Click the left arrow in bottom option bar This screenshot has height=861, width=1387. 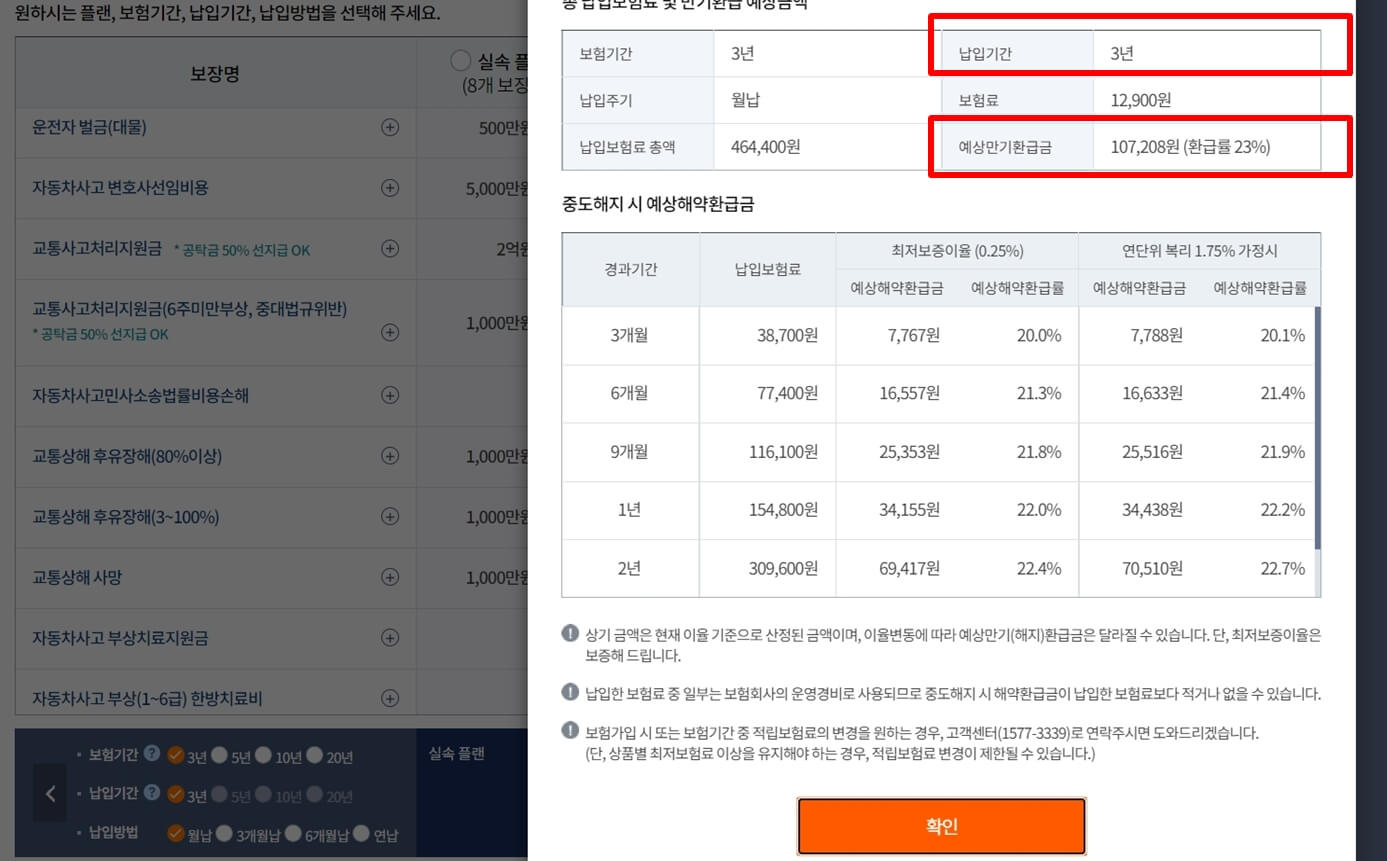coord(50,794)
